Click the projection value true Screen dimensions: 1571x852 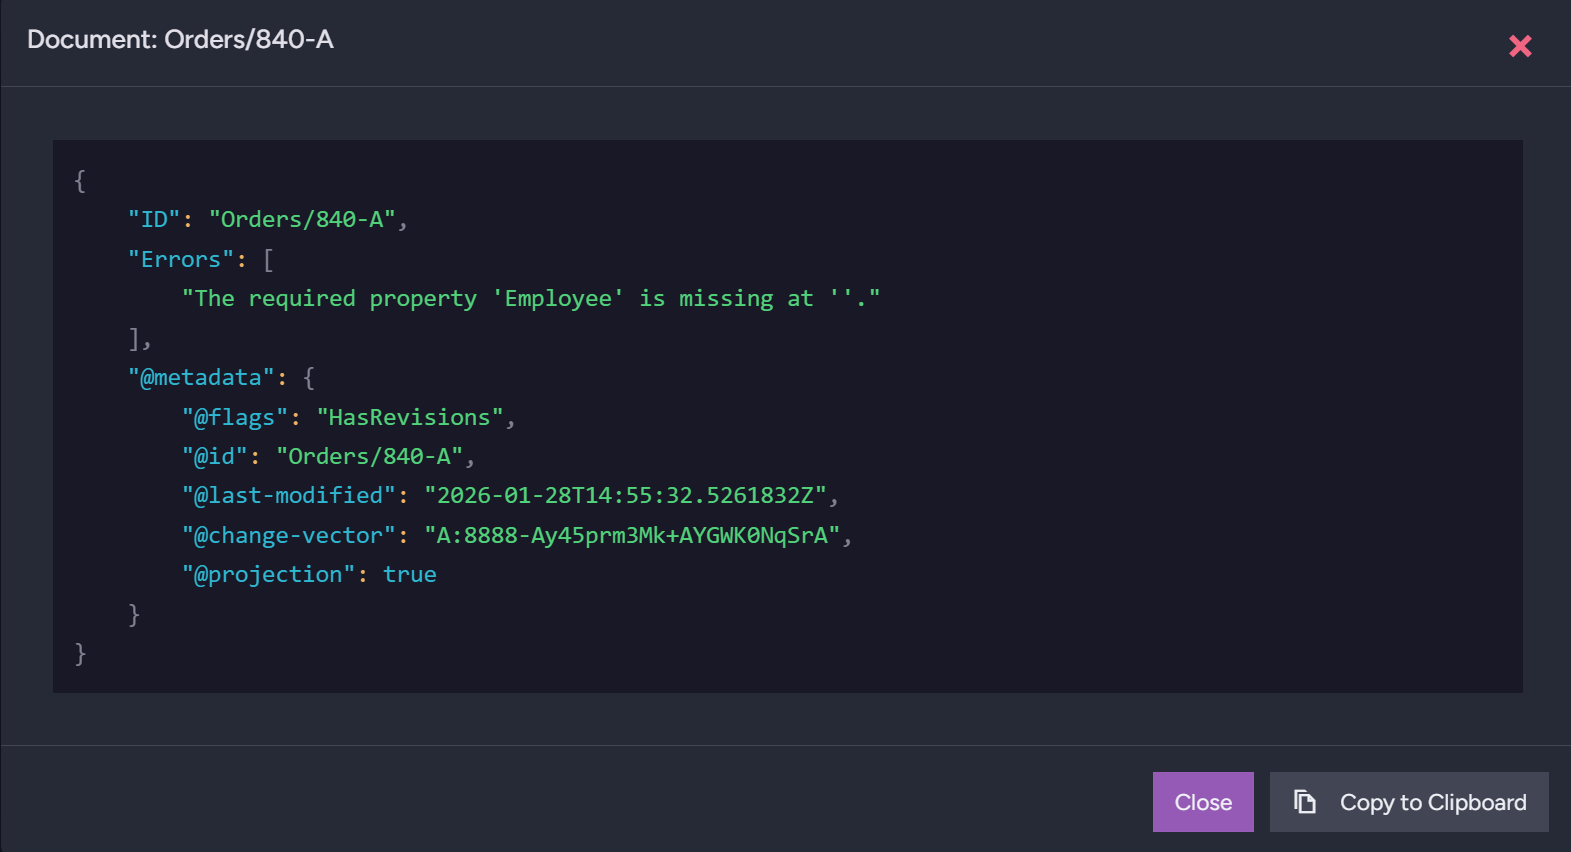pyautogui.click(x=410, y=575)
